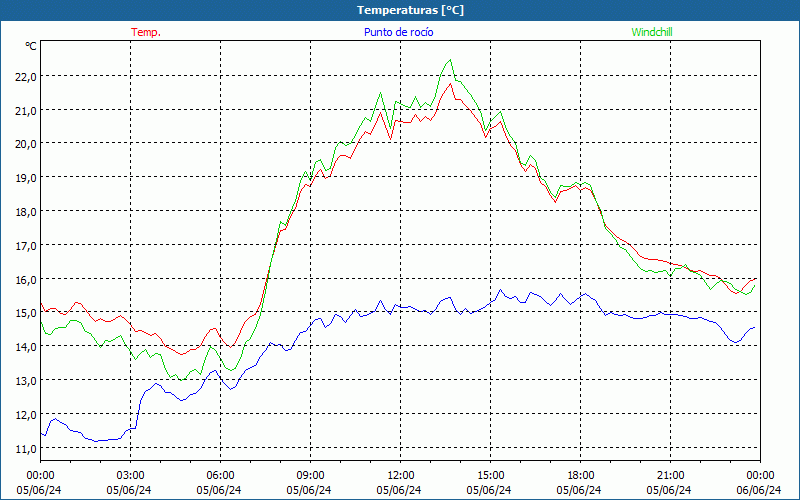Click the 17,0 y-axis value

click(26, 245)
